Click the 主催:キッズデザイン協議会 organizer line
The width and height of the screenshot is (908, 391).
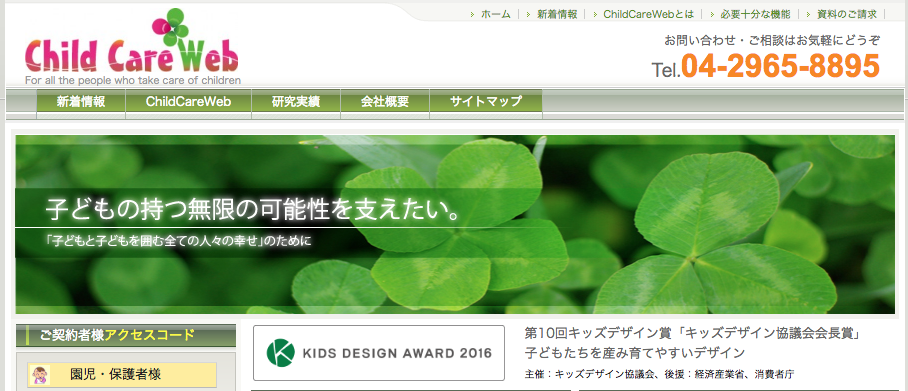click(x=659, y=374)
